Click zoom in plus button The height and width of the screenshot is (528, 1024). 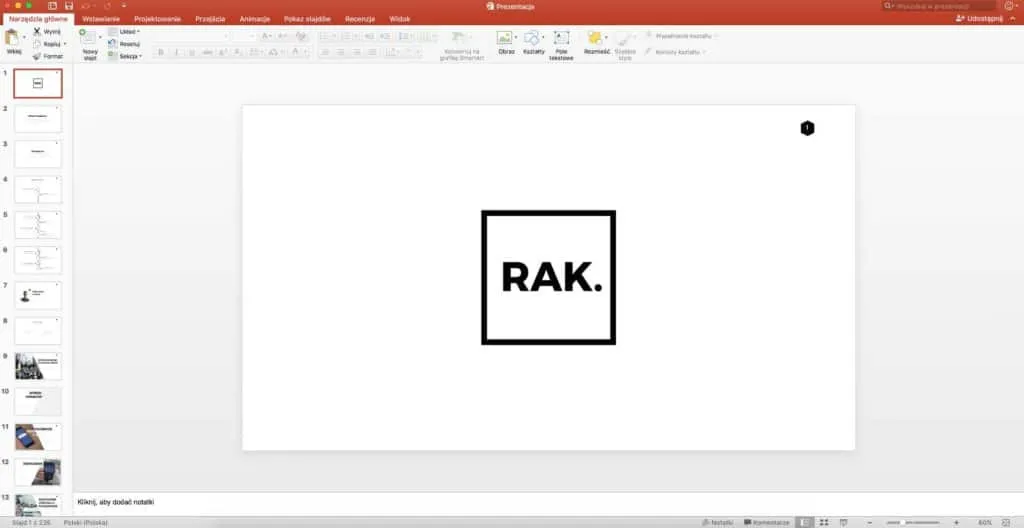click(956, 523)
